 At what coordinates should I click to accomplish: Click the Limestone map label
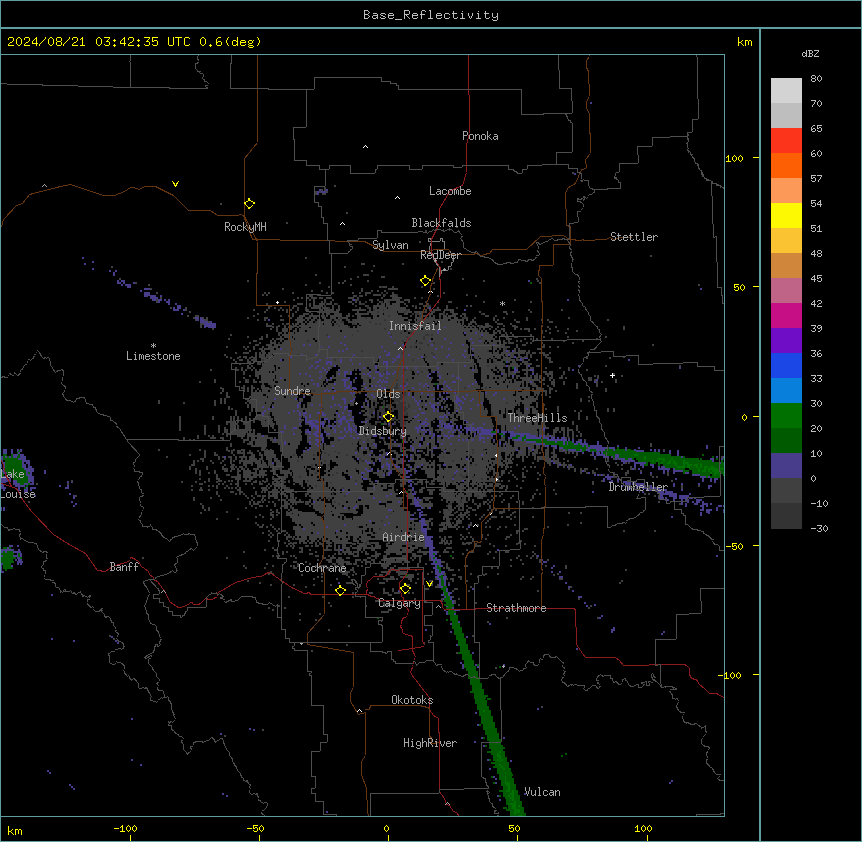point(153,356)
